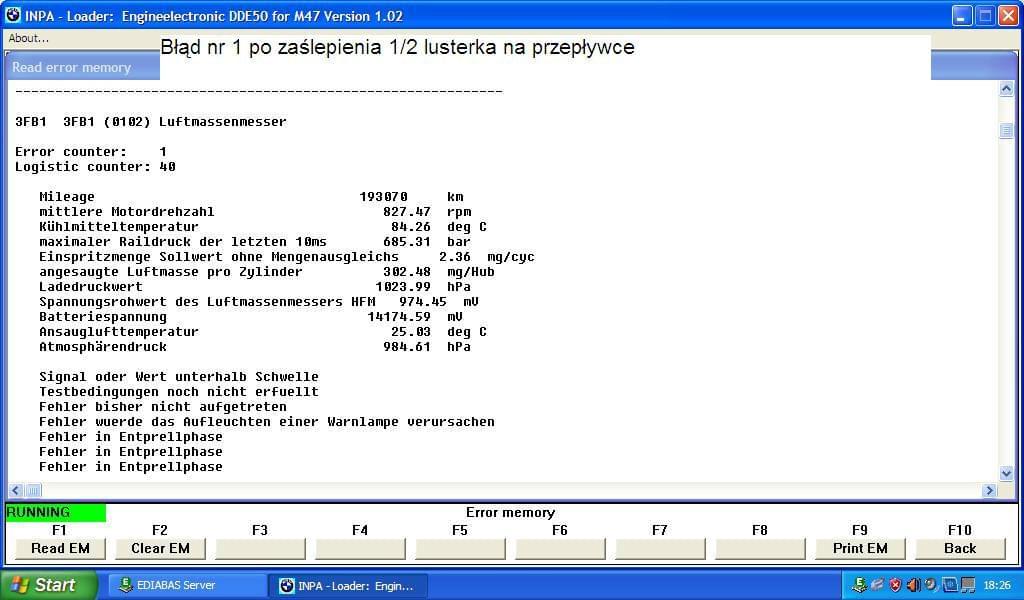Click the blank button under F6

(560, 548)
